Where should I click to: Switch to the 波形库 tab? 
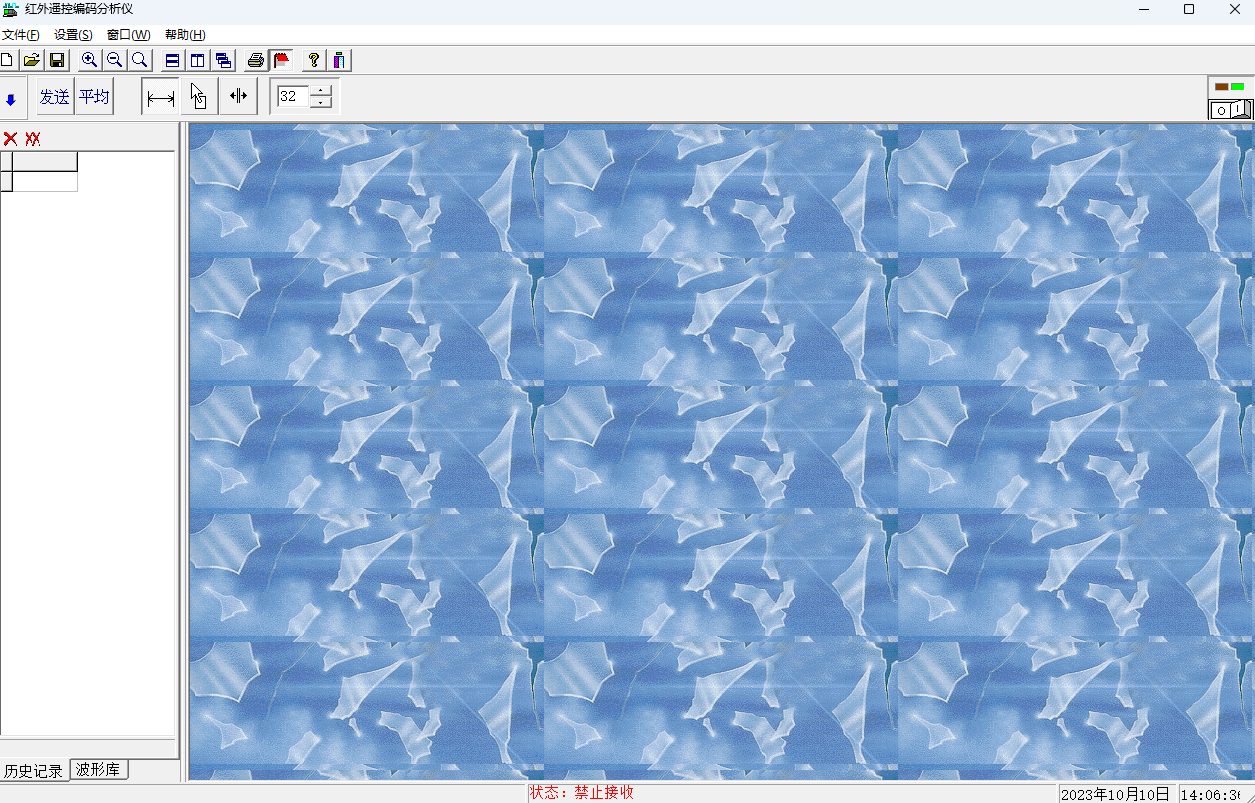(98, 769)
